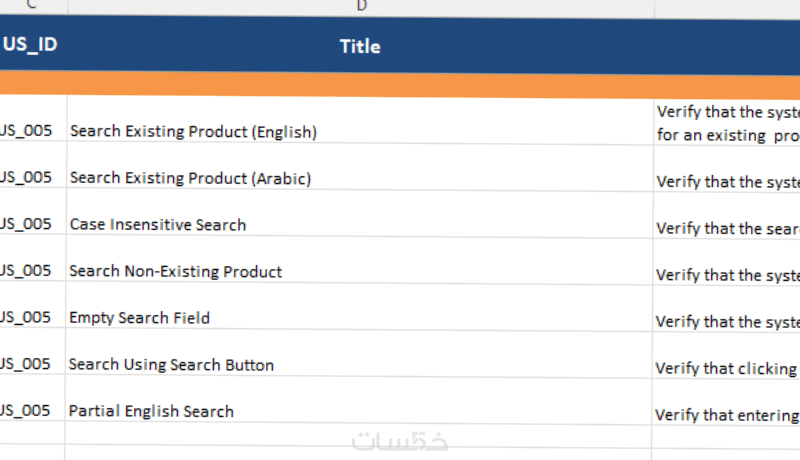
Task: Open description cell in Case Insensitive Search row
Action: [x=727, y=228]
